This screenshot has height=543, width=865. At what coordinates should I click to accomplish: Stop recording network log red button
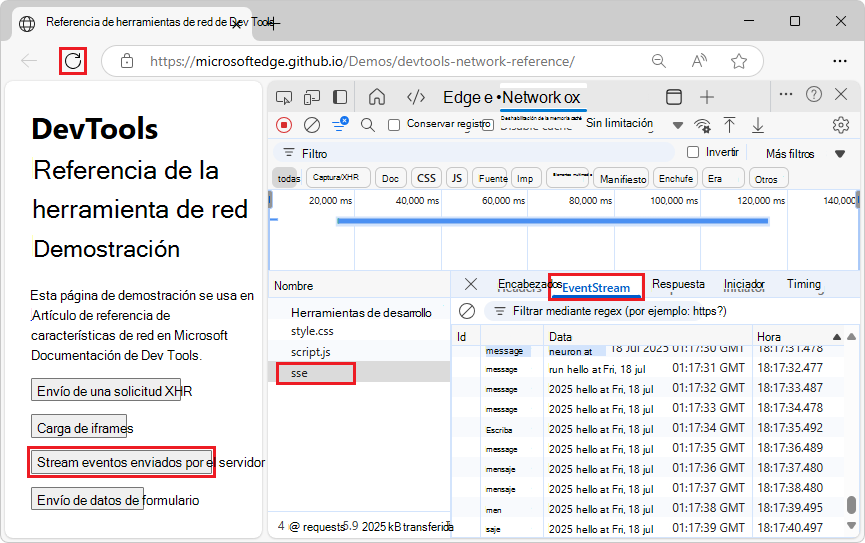pos(284,125)
